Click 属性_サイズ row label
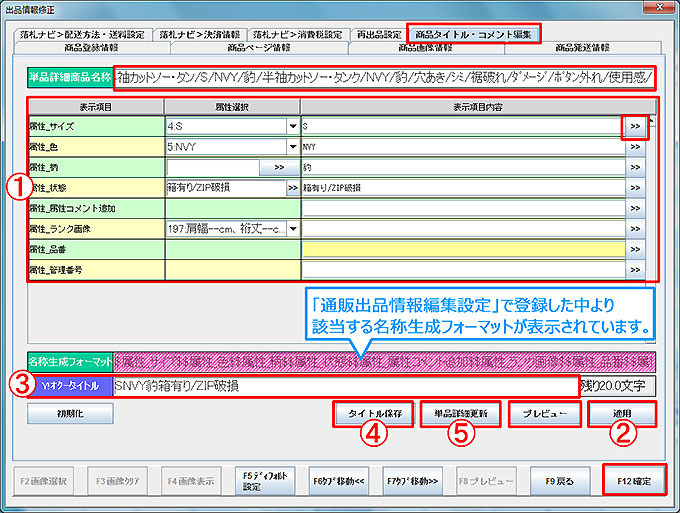The height and width of the screenshot is (513, 680). pos(96,126)
